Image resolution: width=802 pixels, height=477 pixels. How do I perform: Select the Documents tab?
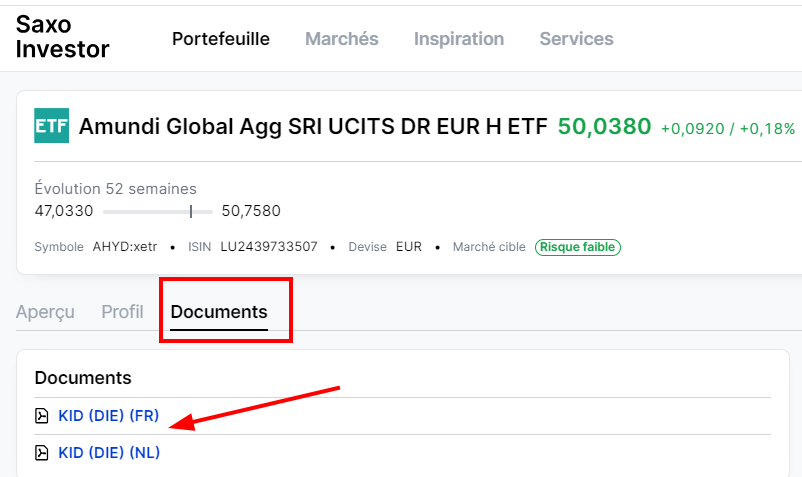[x=219, y=312]
